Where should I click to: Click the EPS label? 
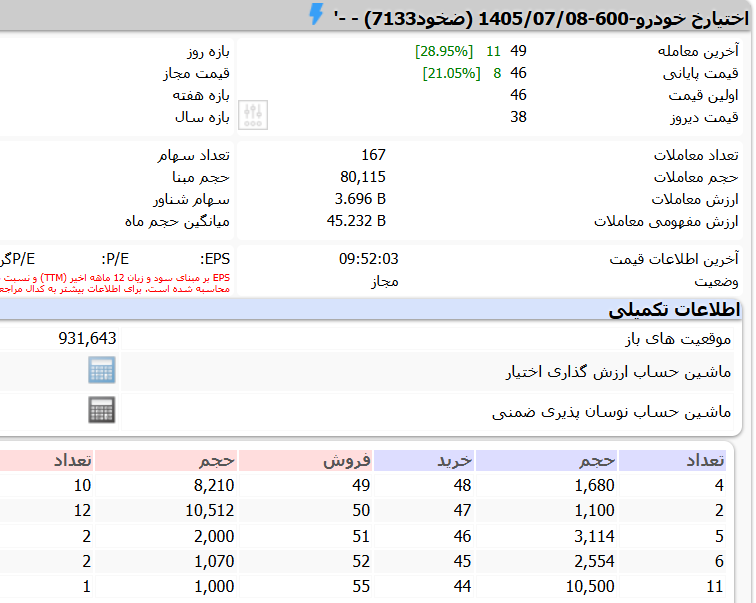[215, 259]
